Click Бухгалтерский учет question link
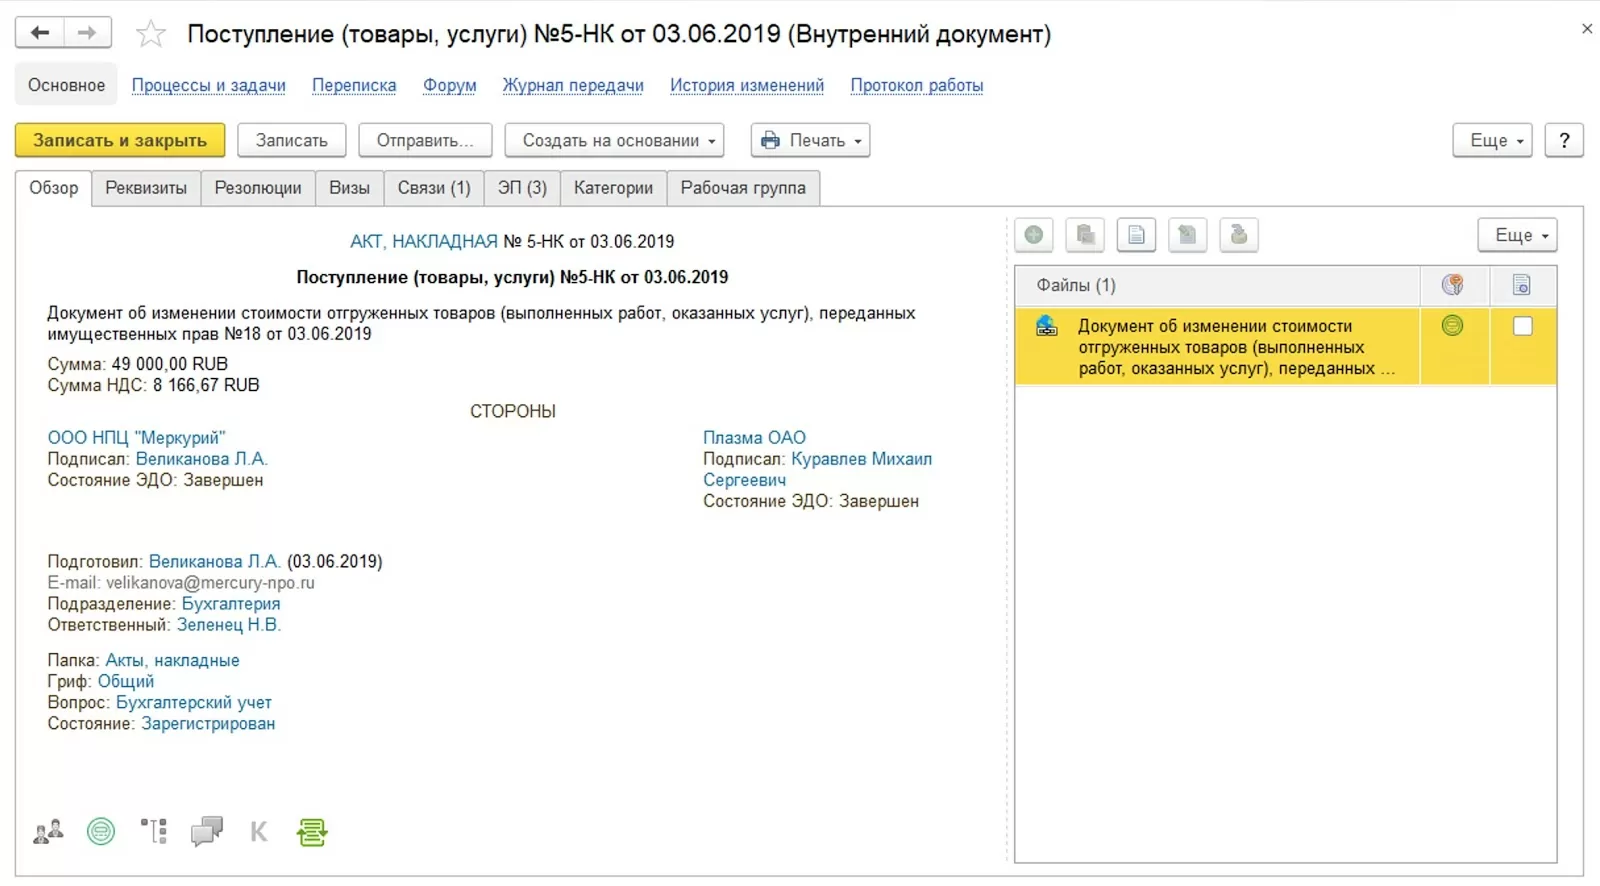The width and height of the screenshot is (1600, 886). (194, 702)
